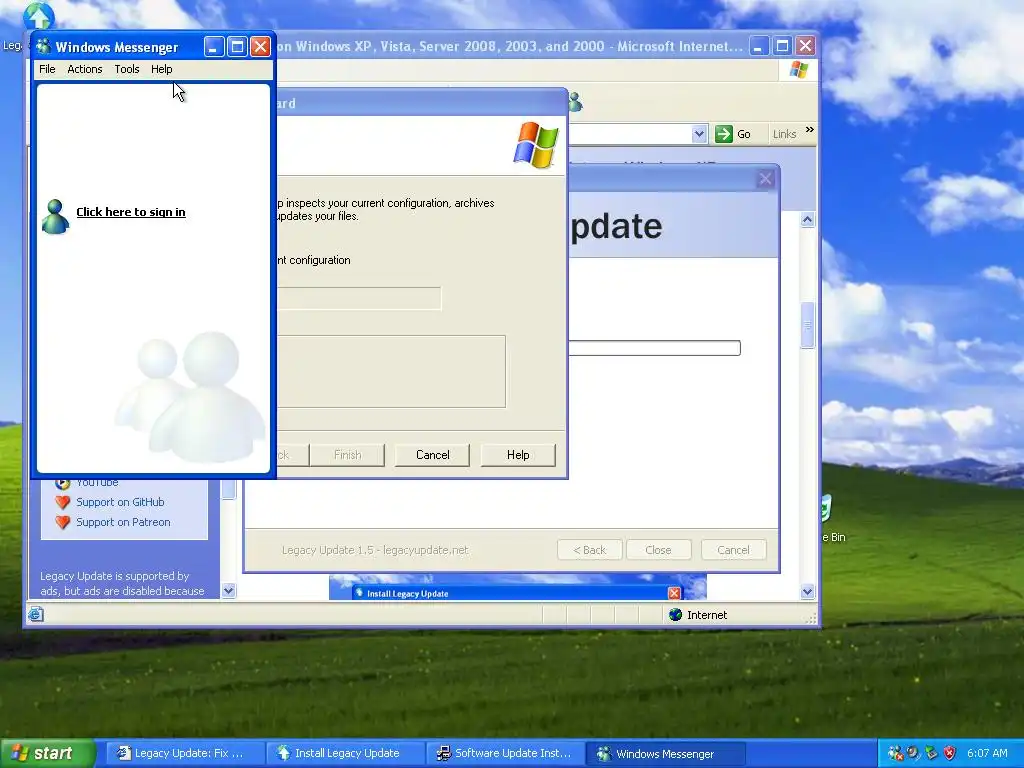Viewport: 1024px width, 768px height.
Task: Click the Close button in Legacy Update installer
Action: pyautogui.click(x=658, y=550)
